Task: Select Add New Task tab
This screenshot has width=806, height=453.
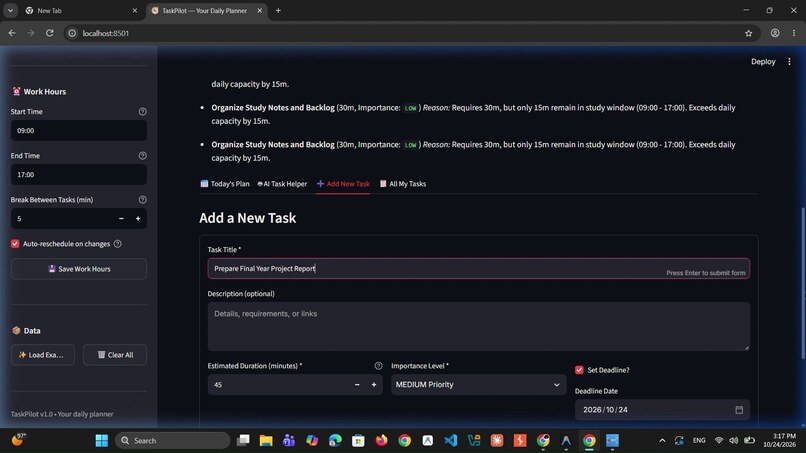Action: 343,184
